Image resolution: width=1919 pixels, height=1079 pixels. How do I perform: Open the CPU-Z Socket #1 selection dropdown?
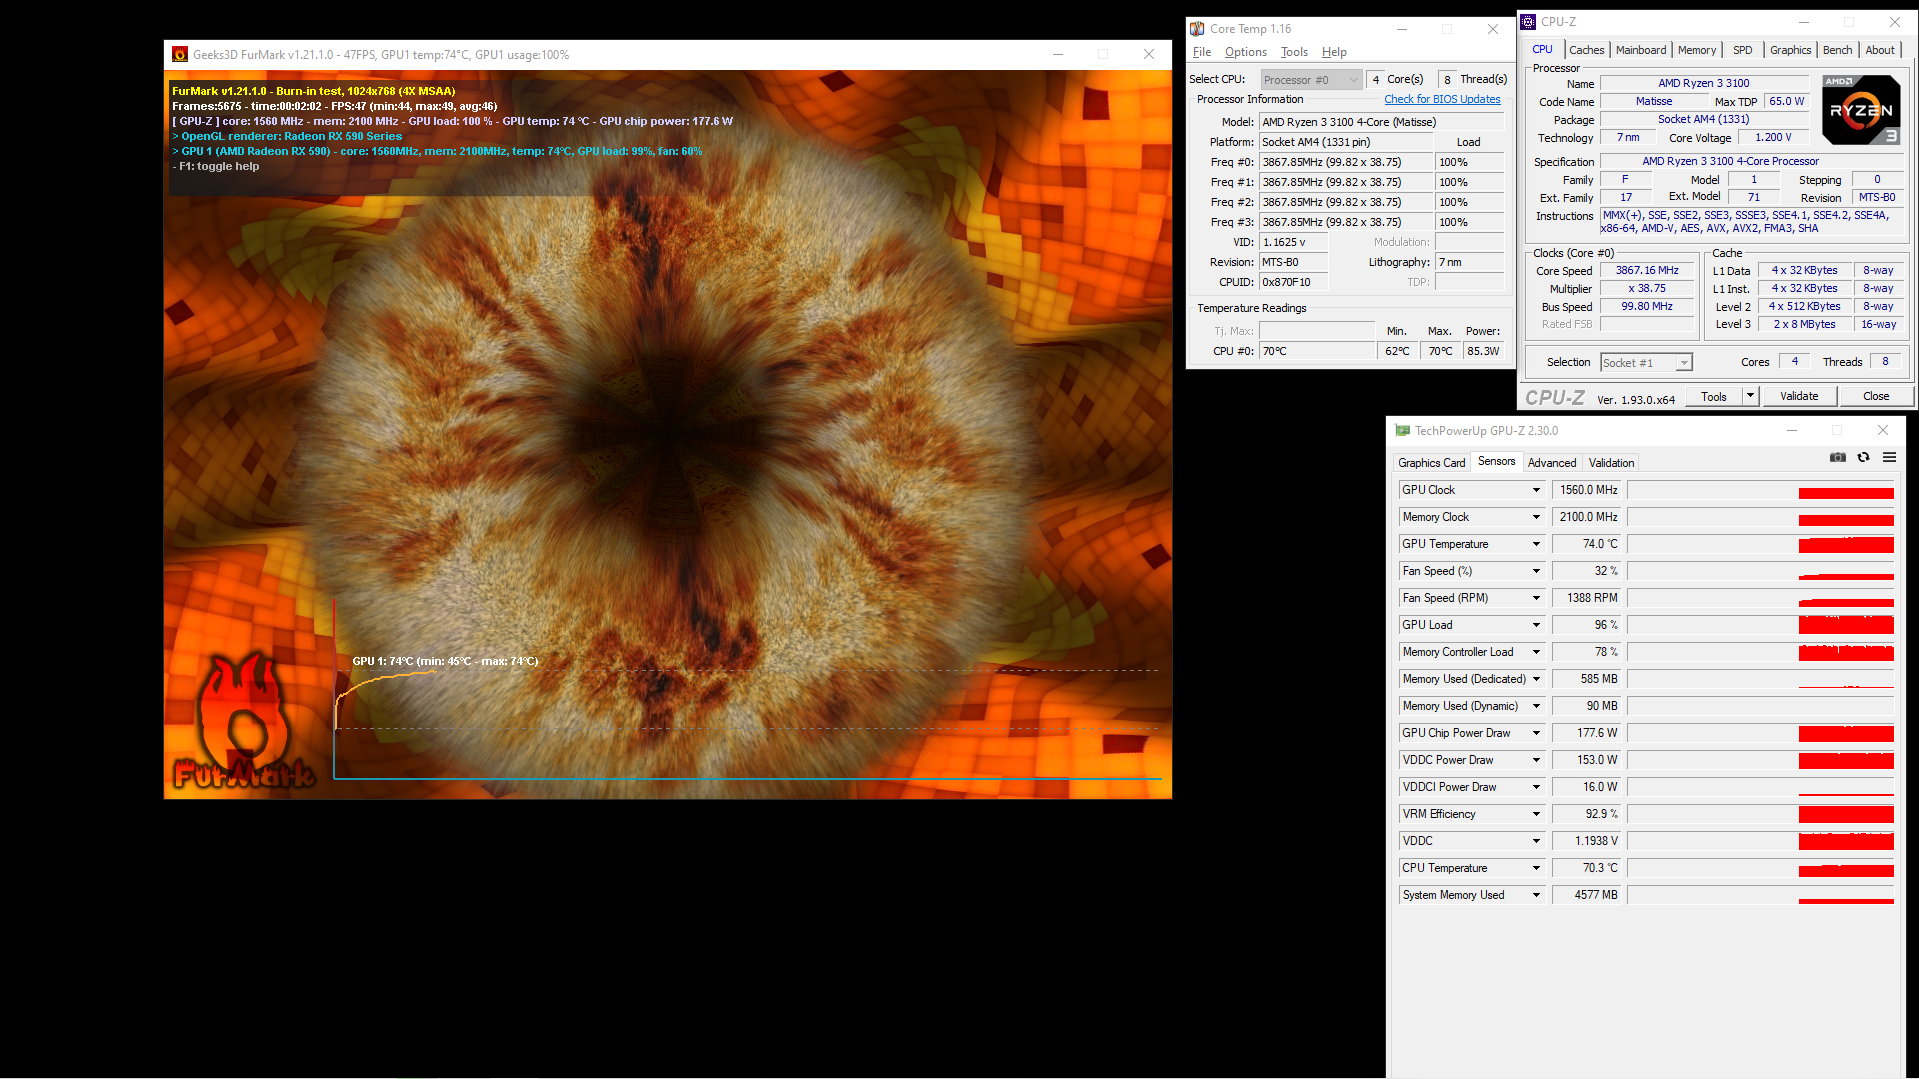pos(1646,363)
